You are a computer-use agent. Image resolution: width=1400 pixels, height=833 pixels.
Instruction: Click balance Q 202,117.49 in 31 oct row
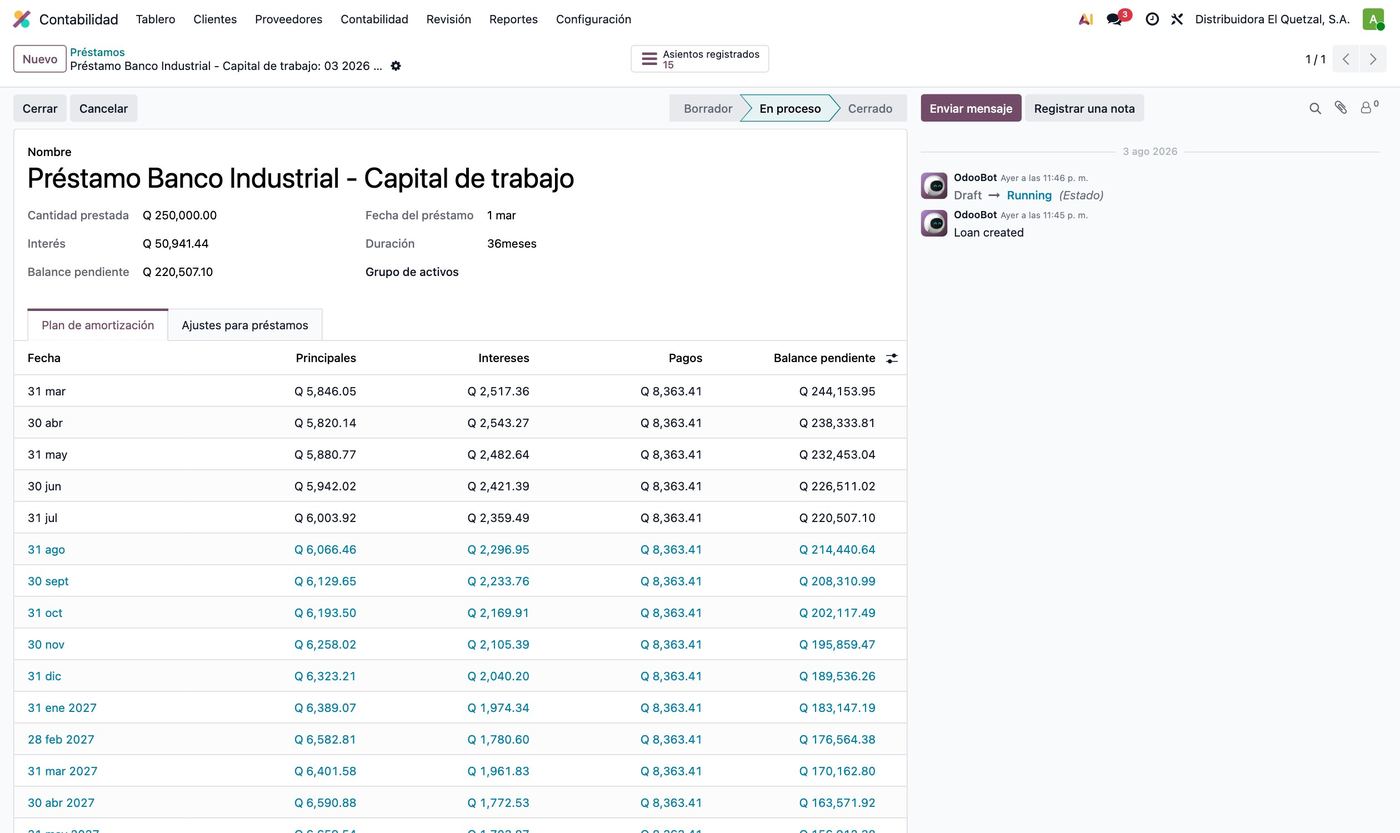[837, 613]
